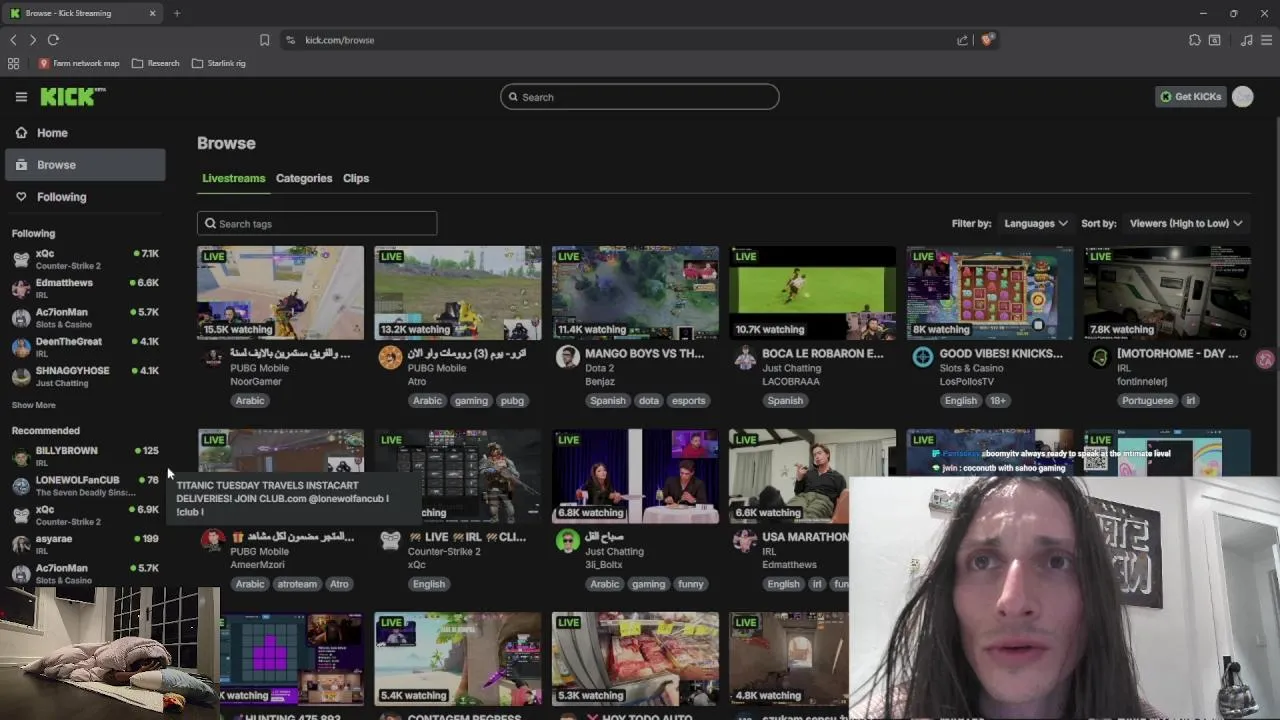Open Following in sidebar navigation

pyautogui.click(x=85, y=197)
